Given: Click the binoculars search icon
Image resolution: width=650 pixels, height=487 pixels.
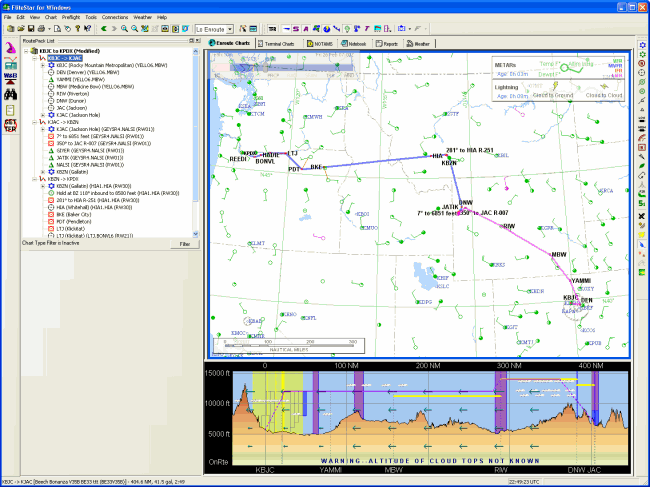Looking at the screenshot, I should click(10, 96).
